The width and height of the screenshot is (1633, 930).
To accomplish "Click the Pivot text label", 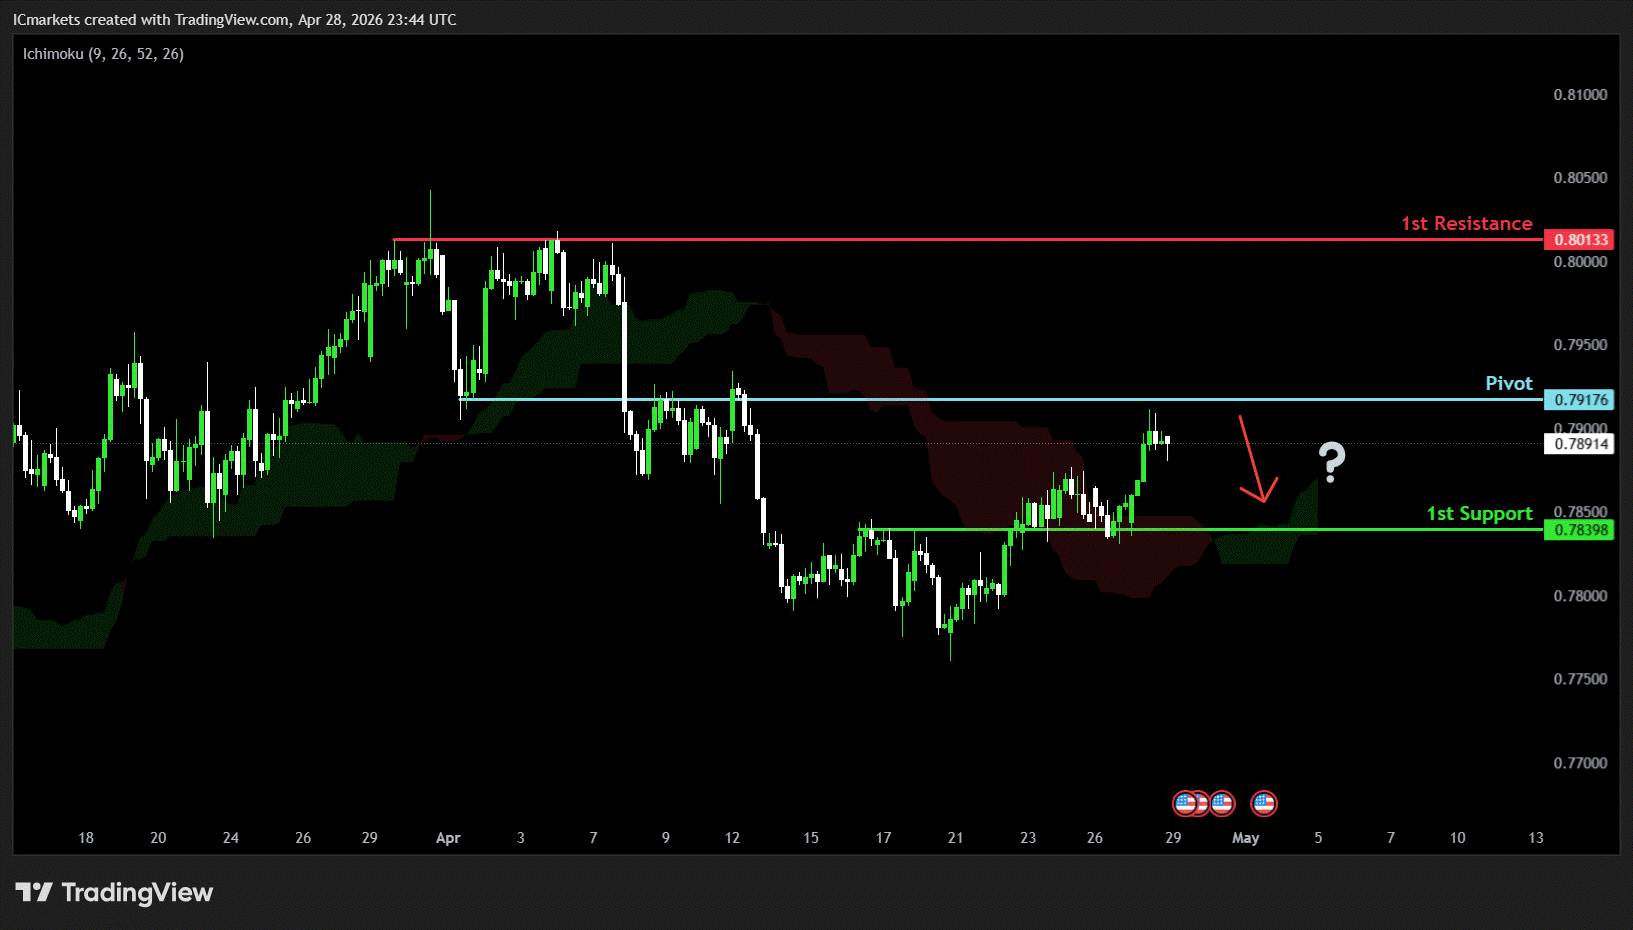I will click(x=1508, y=384).
